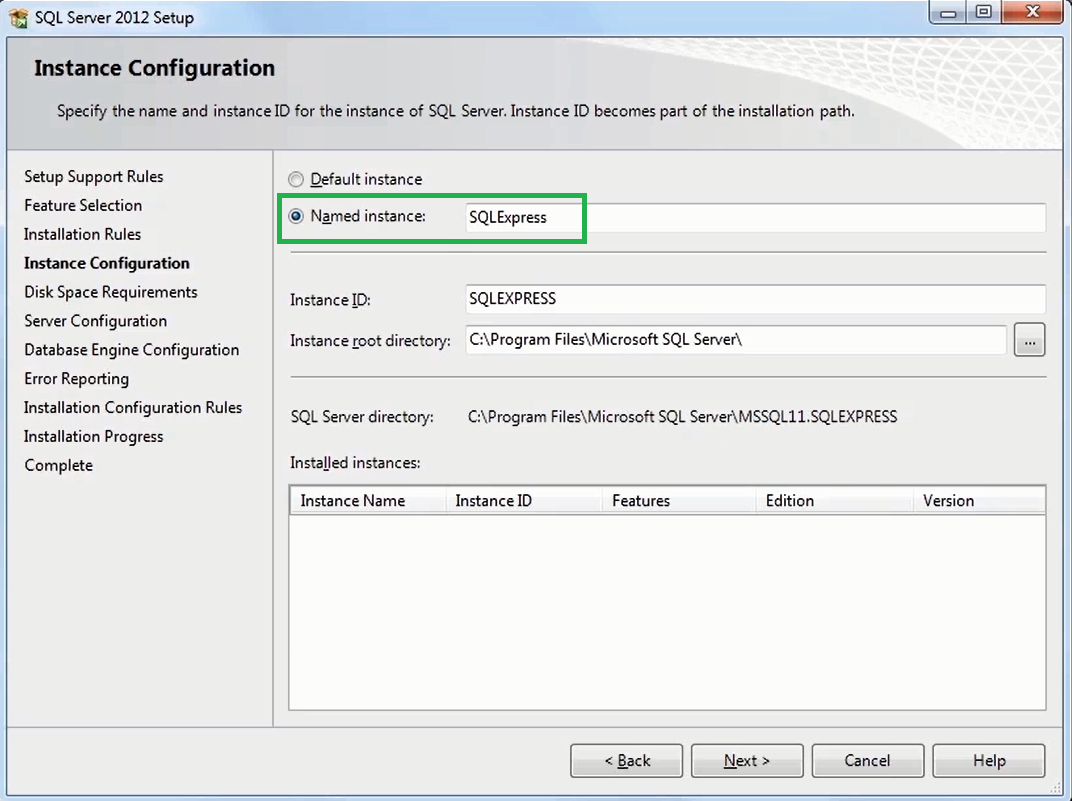Open Setup Support Rules page
Screen dimensions: 1072x801
pos(93,176)
